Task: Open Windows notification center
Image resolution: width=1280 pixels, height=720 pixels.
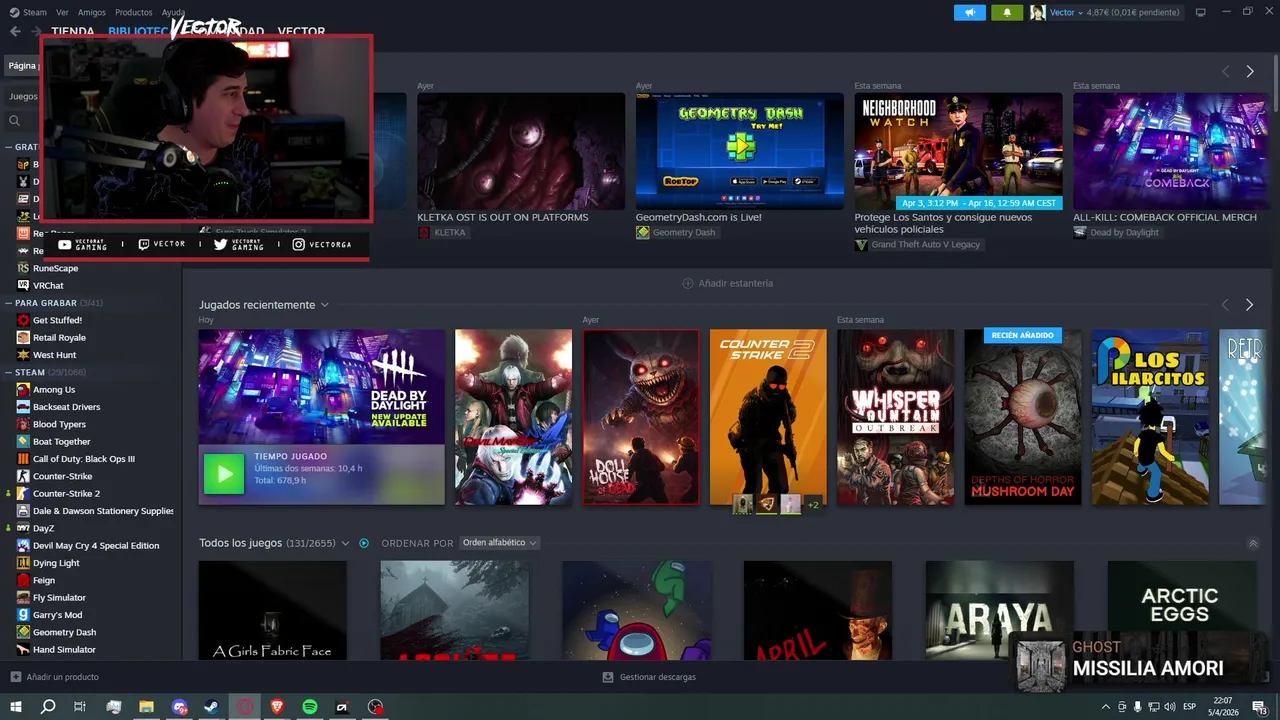Action: pos(1260,707)
